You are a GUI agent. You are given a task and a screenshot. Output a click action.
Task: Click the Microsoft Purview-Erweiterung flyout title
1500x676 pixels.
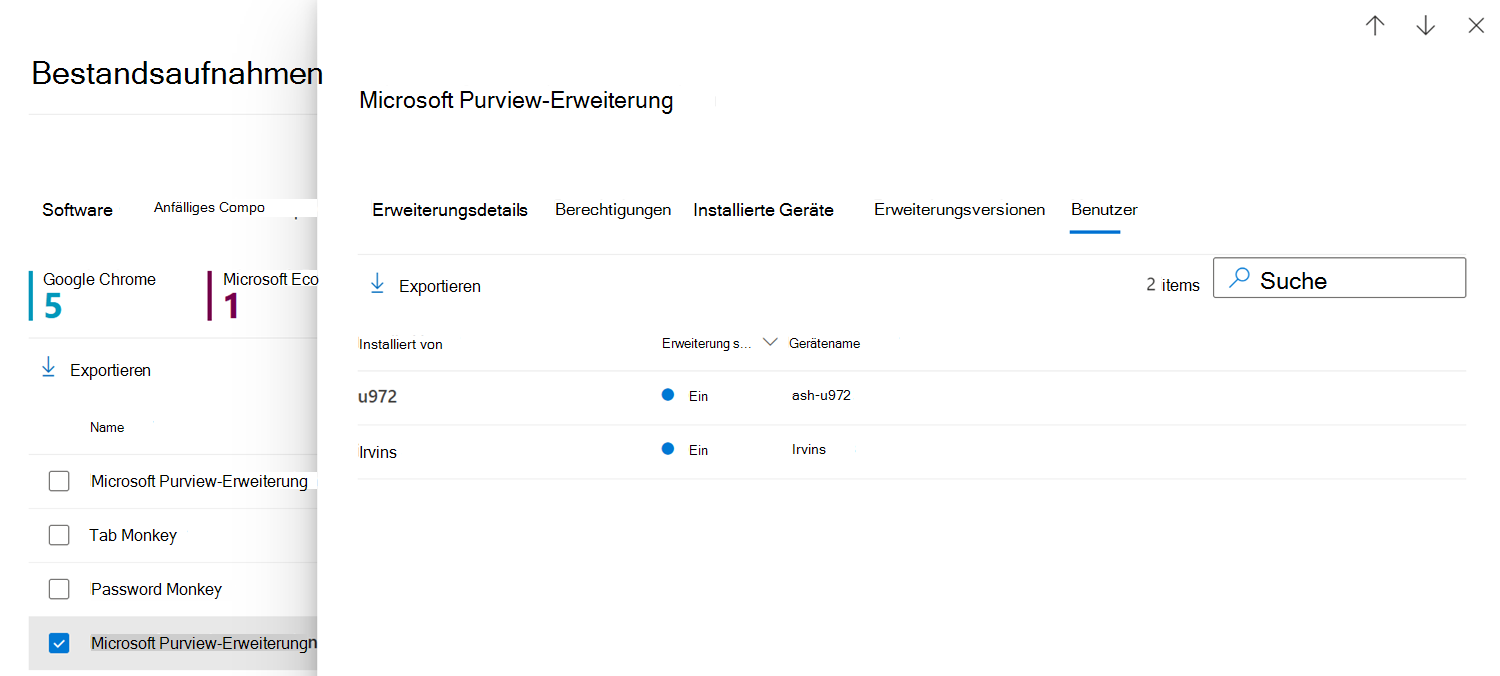[x=516, y=100]
